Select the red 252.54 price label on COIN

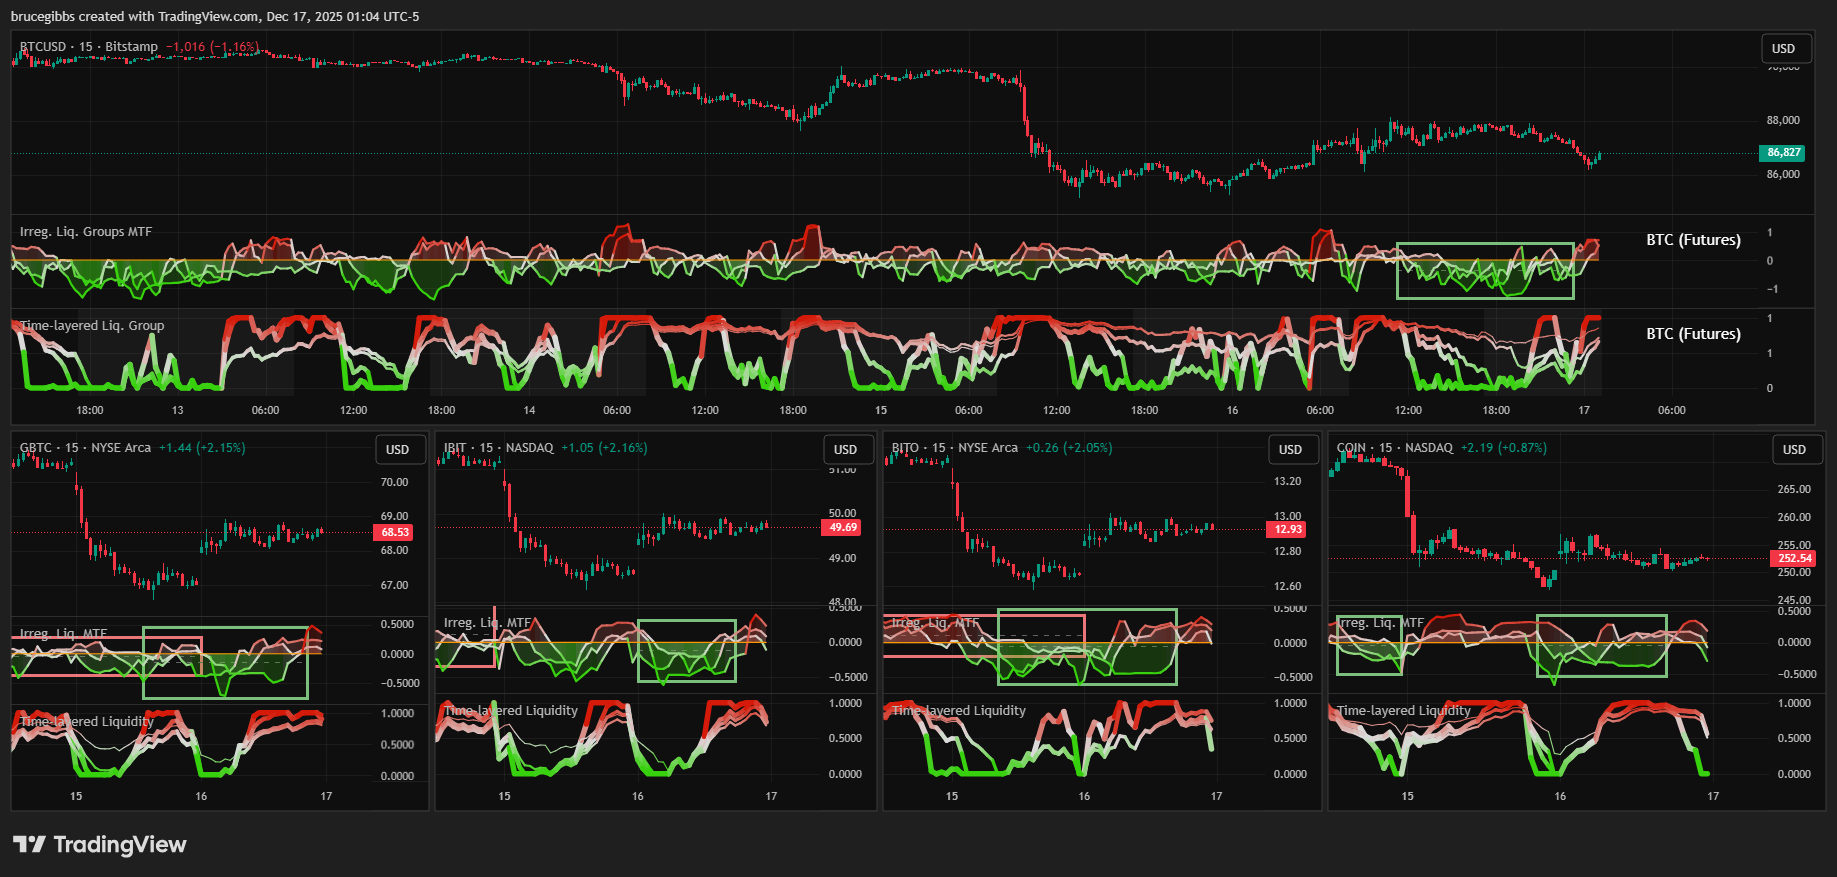point(1794,558)
